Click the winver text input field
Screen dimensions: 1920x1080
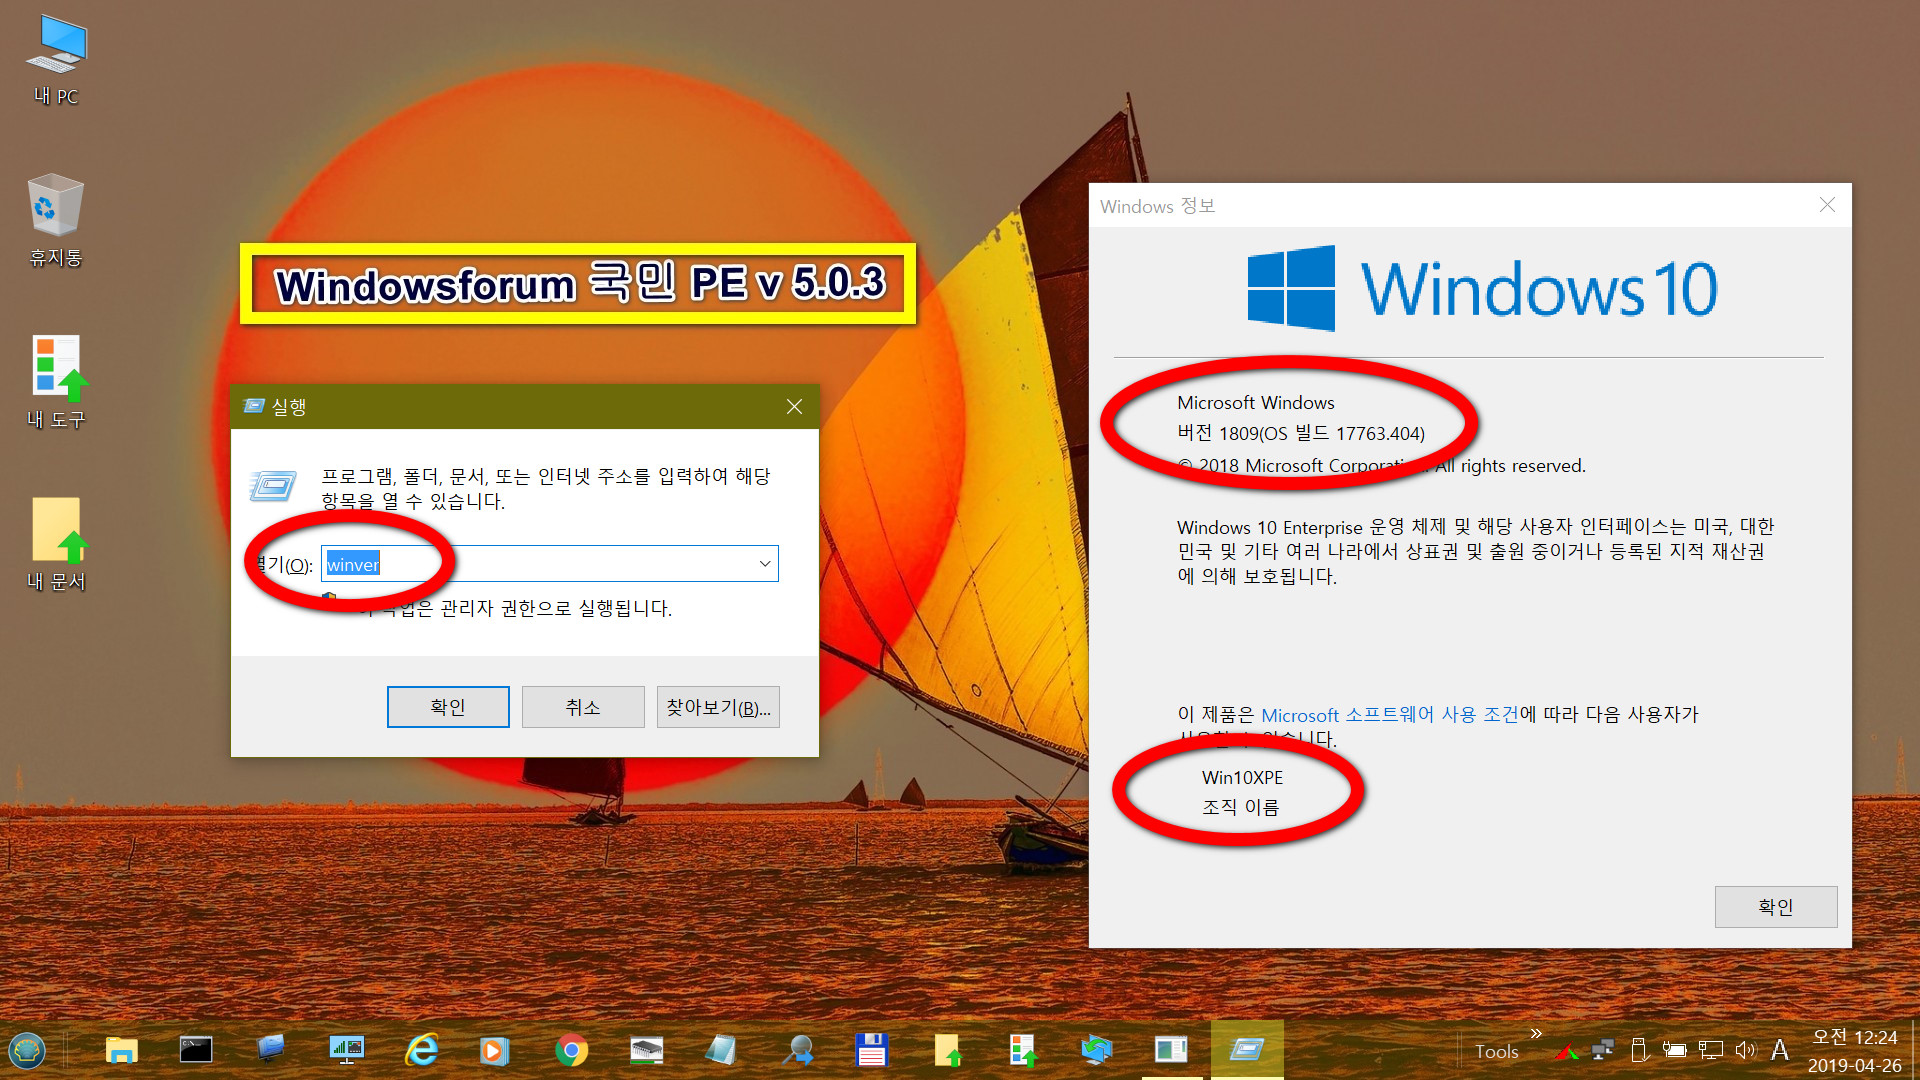[549, 564]
